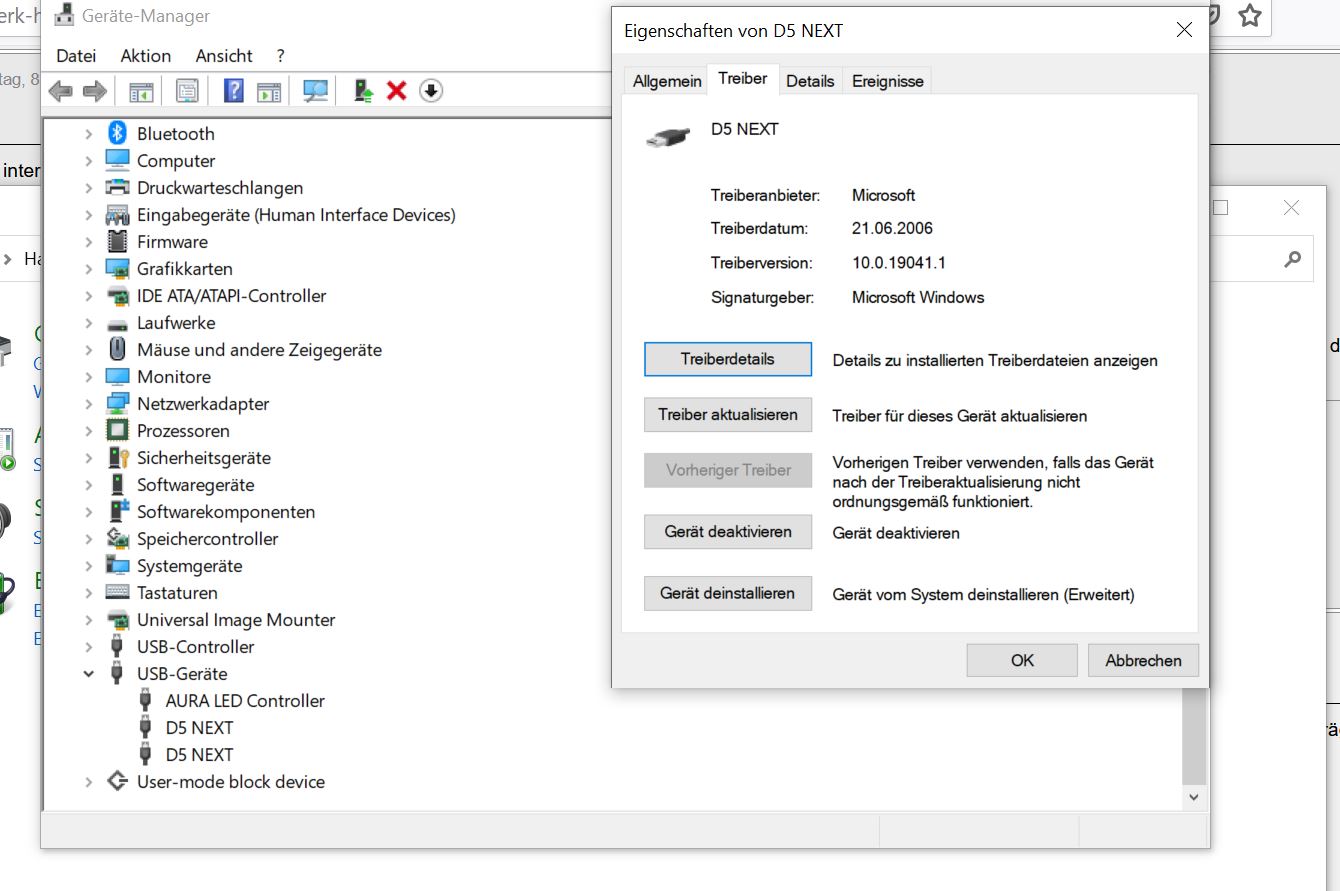The image size is (1340, 891).
Task: Switch to the Details tab
Action: pyautogui.click(x=810, y=81)
